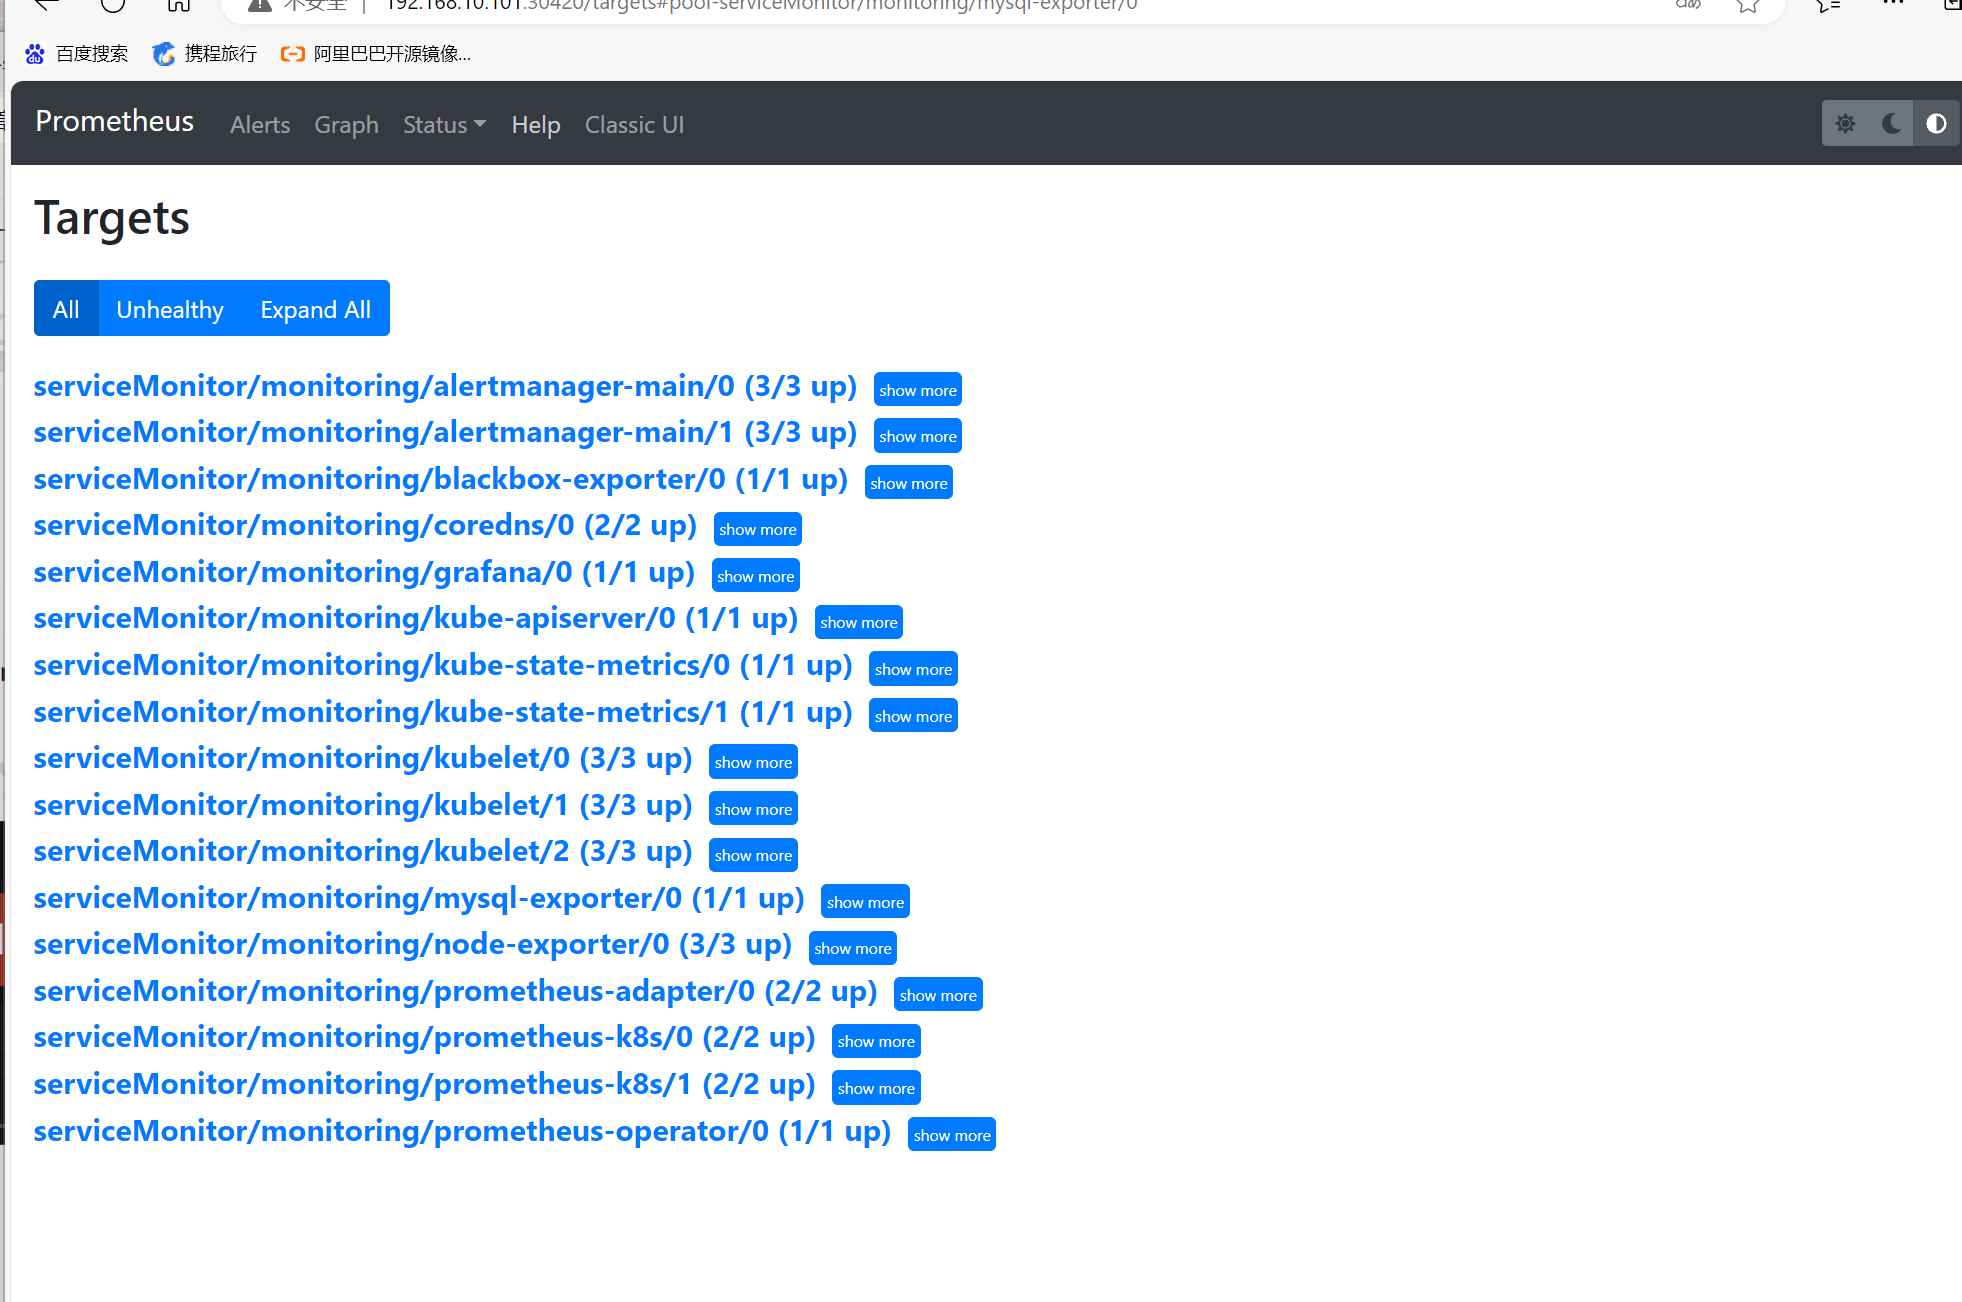Click the not-secure warning icon
The image size is (1962, 1302).
[260, 5]
